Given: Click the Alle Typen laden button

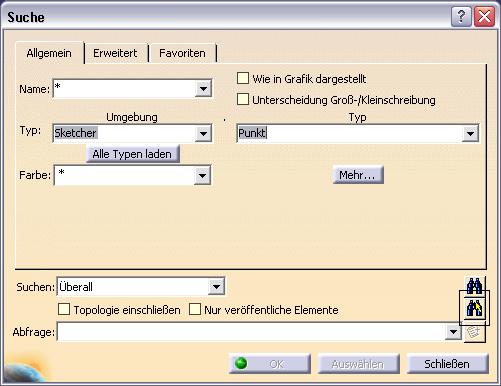Looking at the screenshot, I should tap(132, 154).
